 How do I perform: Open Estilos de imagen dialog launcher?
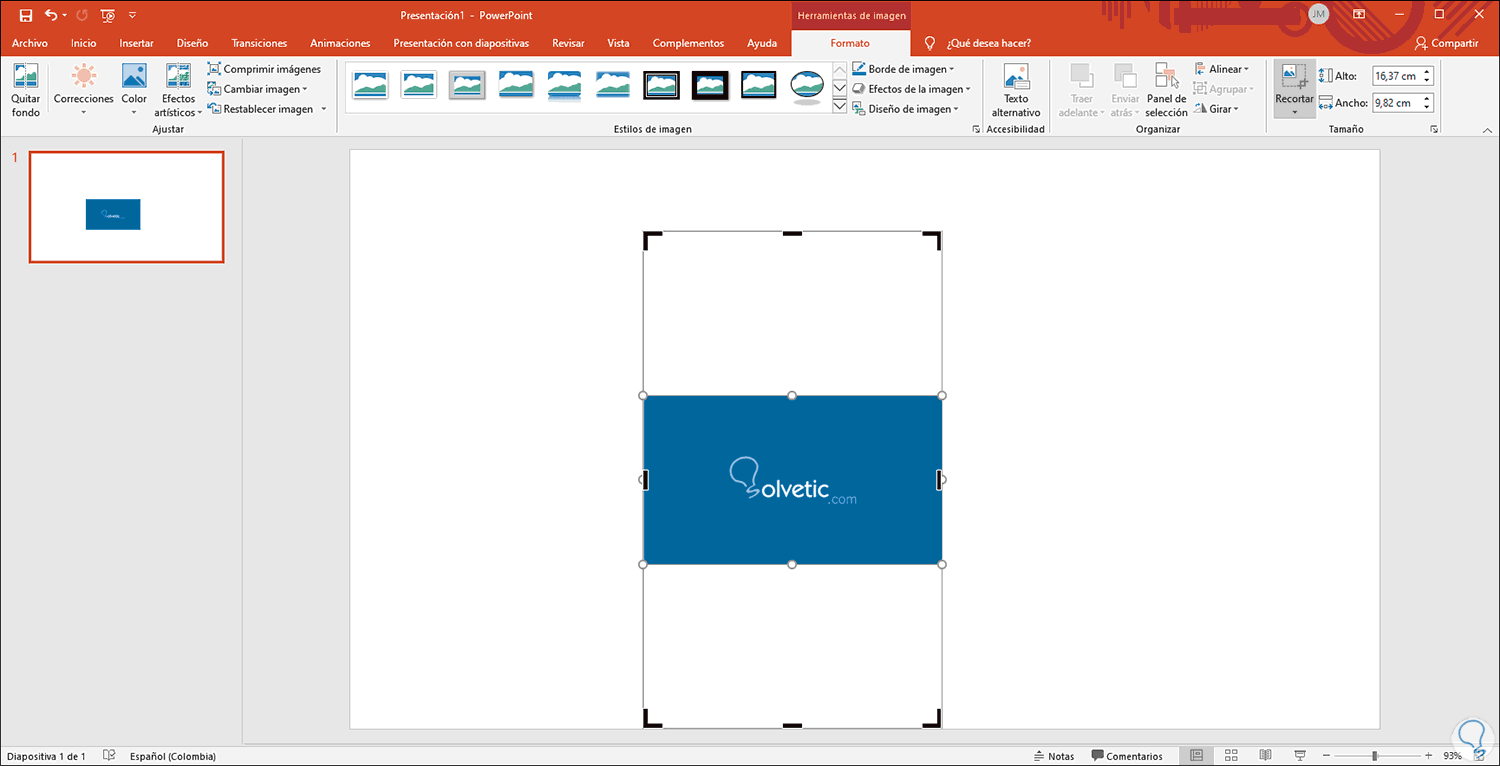point(976,130)
